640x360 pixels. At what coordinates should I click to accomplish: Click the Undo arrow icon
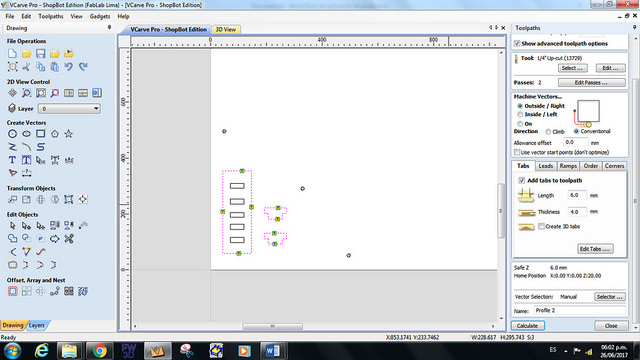(x=69, y=67)
